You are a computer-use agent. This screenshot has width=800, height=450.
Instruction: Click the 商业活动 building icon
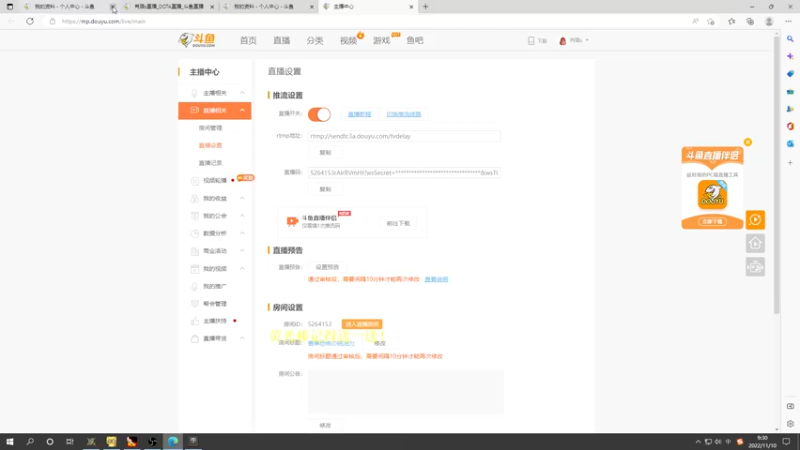[x=194, y=251]
